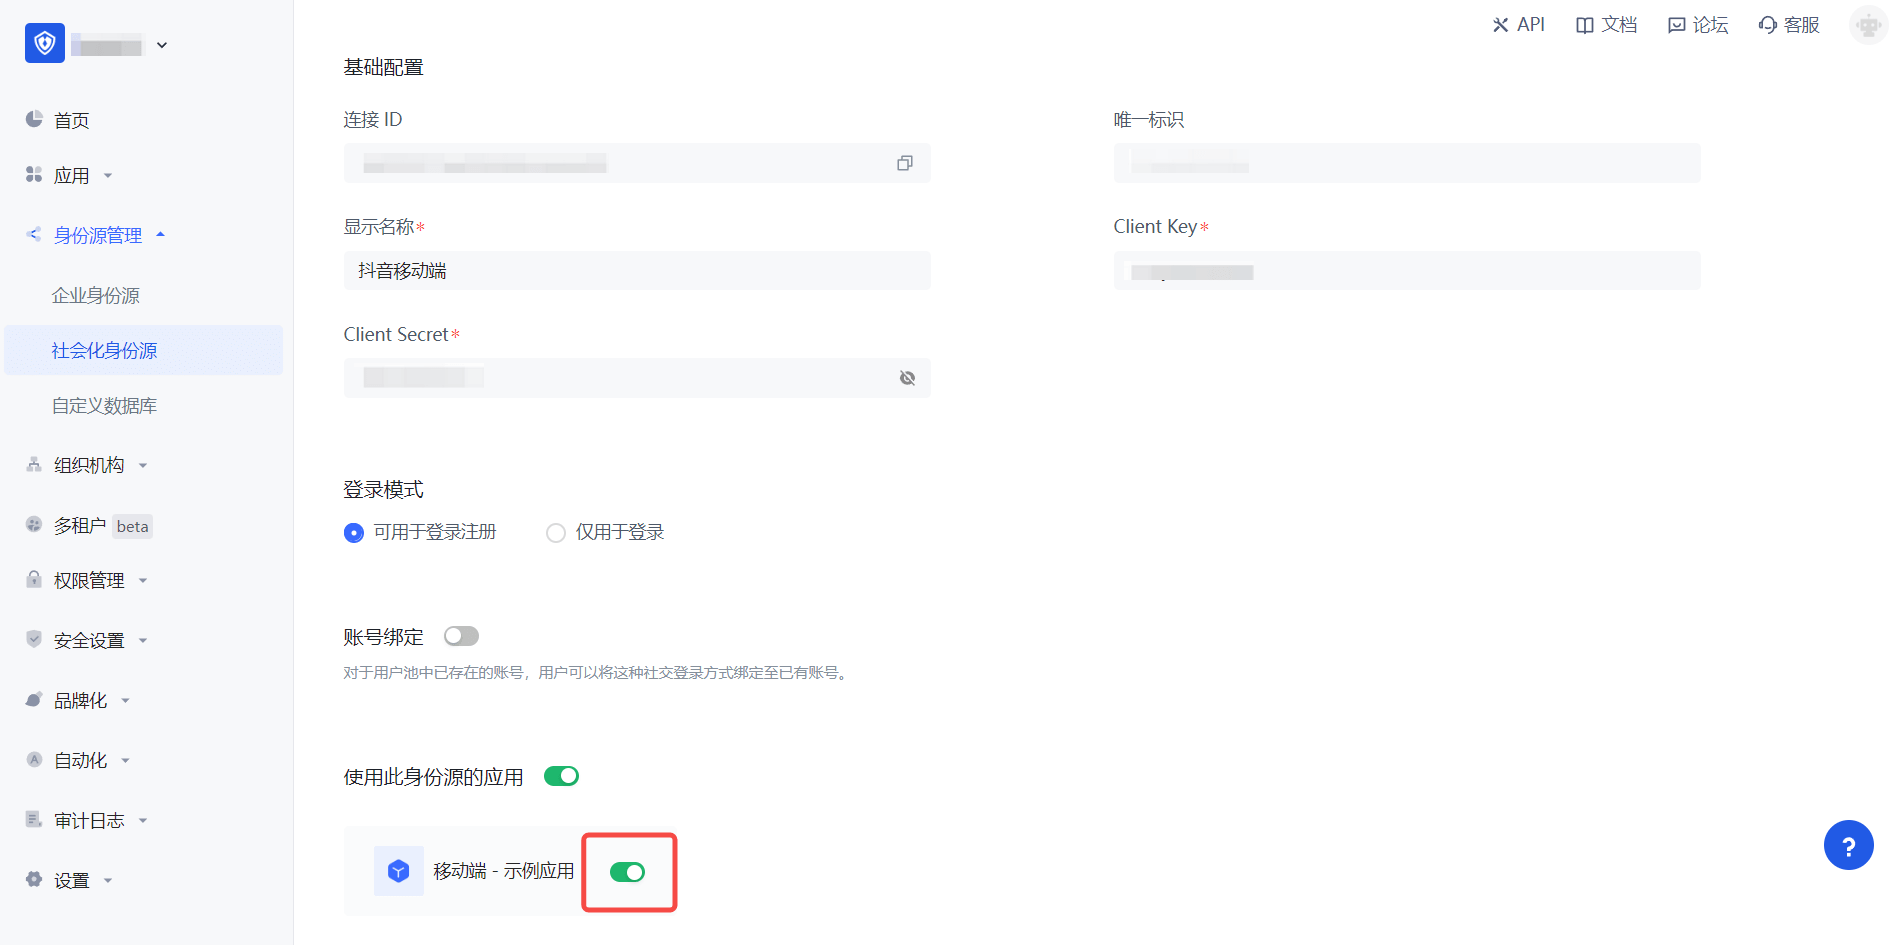Enable the 账号绑定 switch
This screenshot has width=1893, height=945.
point(461,636)
